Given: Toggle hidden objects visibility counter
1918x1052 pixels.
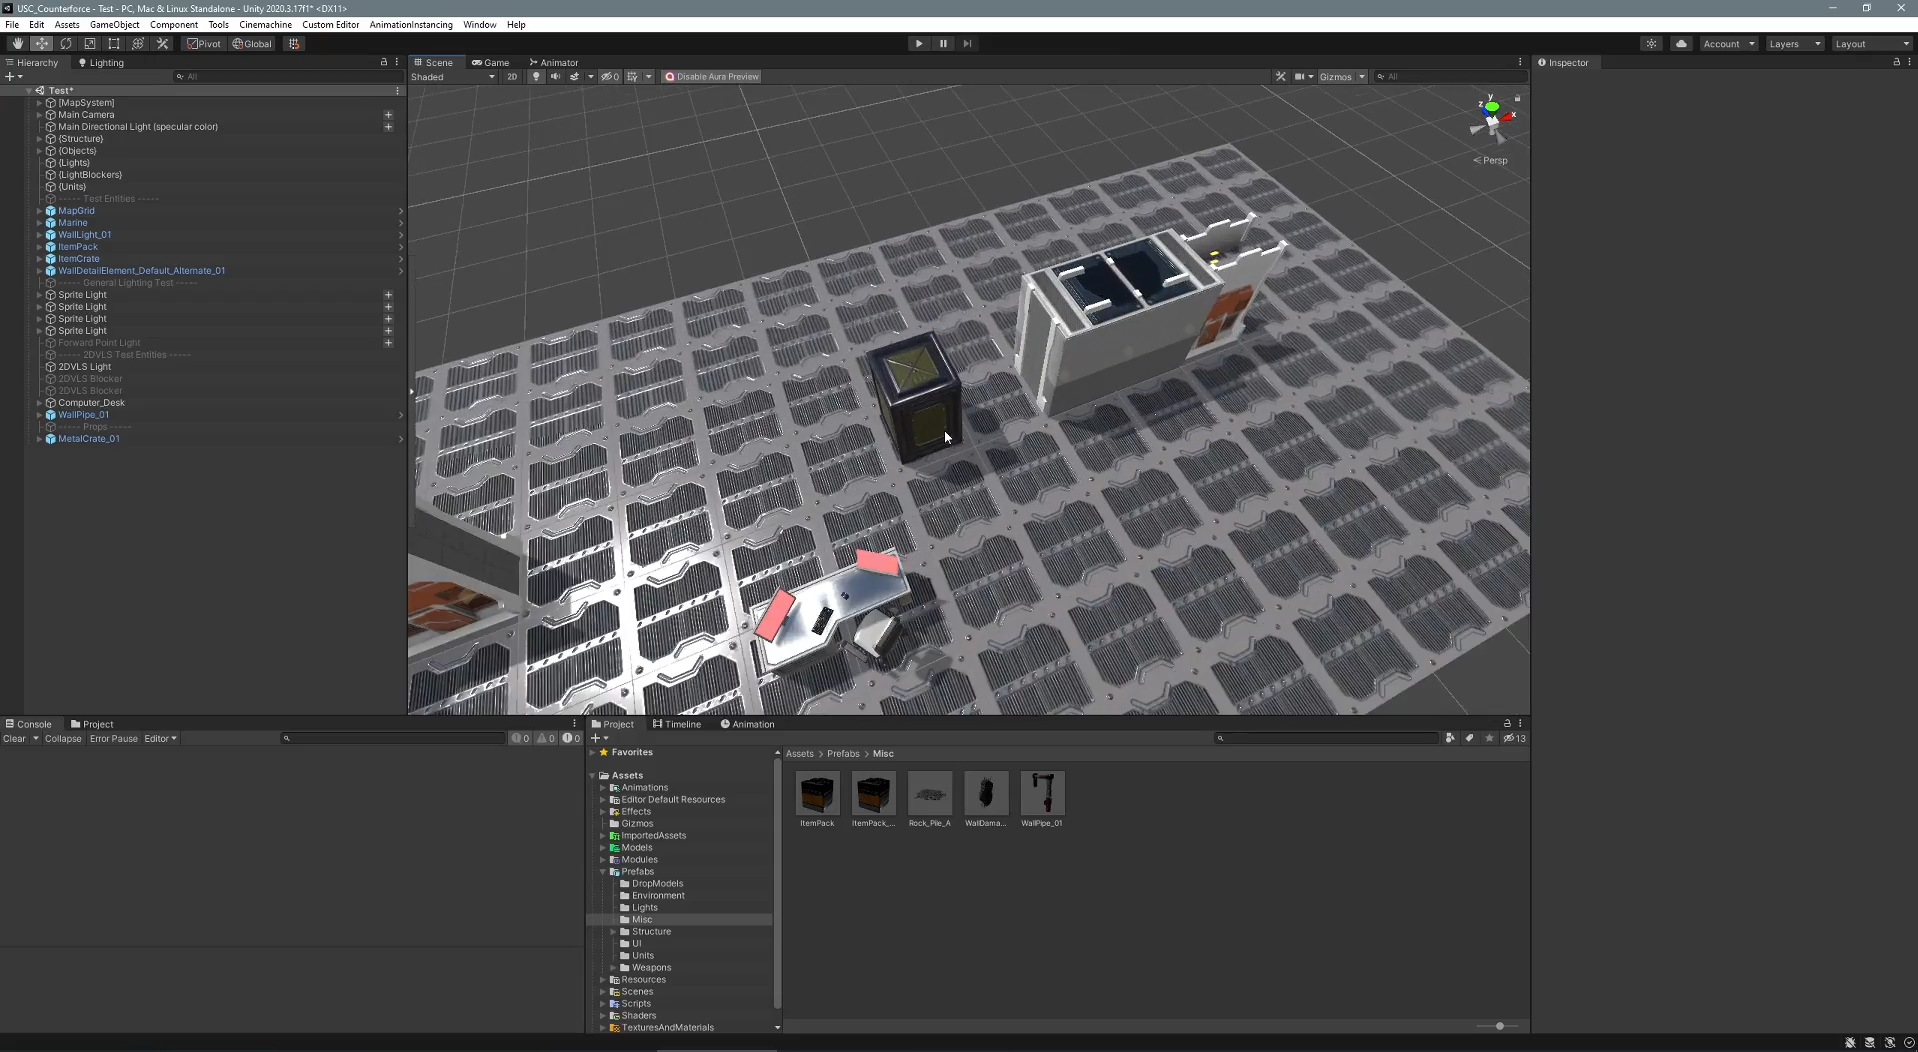Looking at the screenshot, I should click(x=610, y=77).
